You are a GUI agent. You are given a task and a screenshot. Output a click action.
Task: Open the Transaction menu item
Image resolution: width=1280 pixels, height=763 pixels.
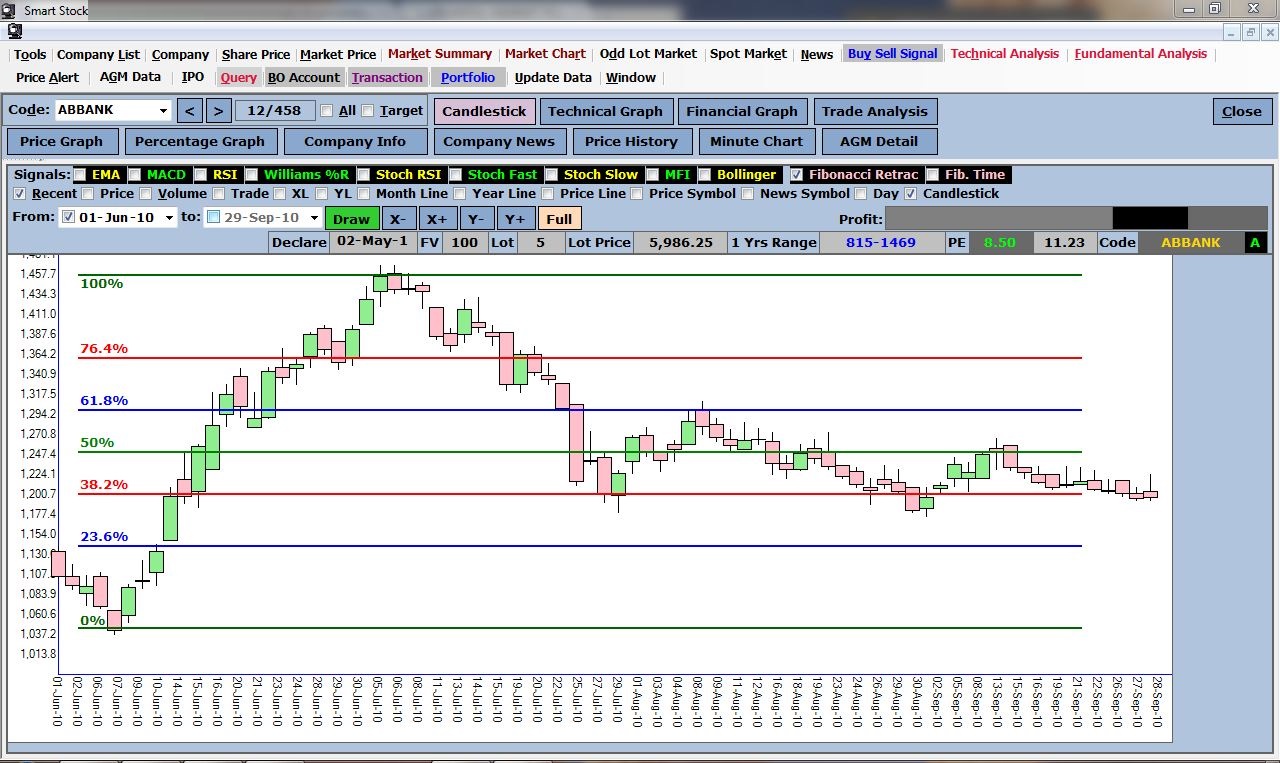pos(387,77)
